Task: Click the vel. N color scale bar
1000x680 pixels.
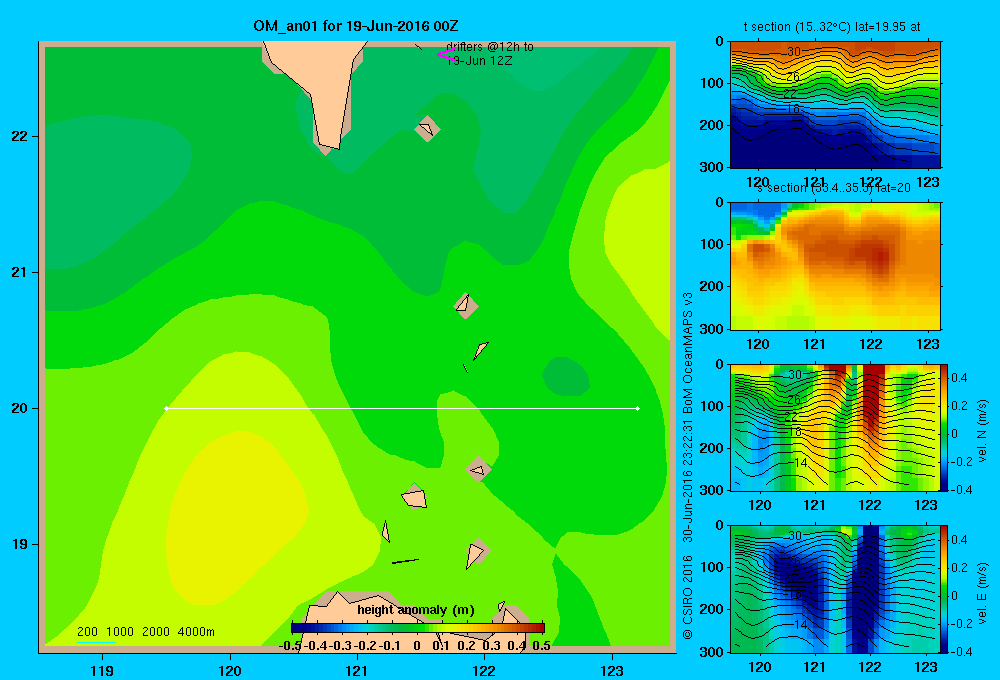Action: point(945,427)
